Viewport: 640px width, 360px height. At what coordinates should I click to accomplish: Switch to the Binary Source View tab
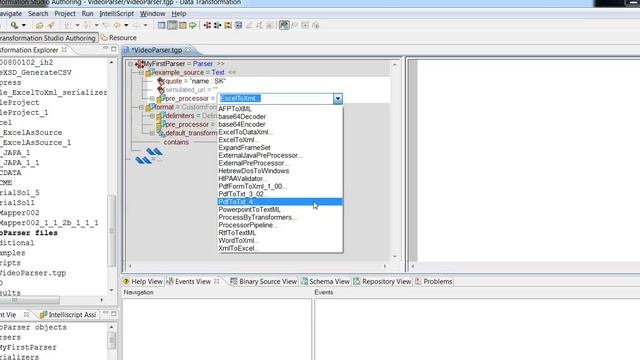coord(263,282)
